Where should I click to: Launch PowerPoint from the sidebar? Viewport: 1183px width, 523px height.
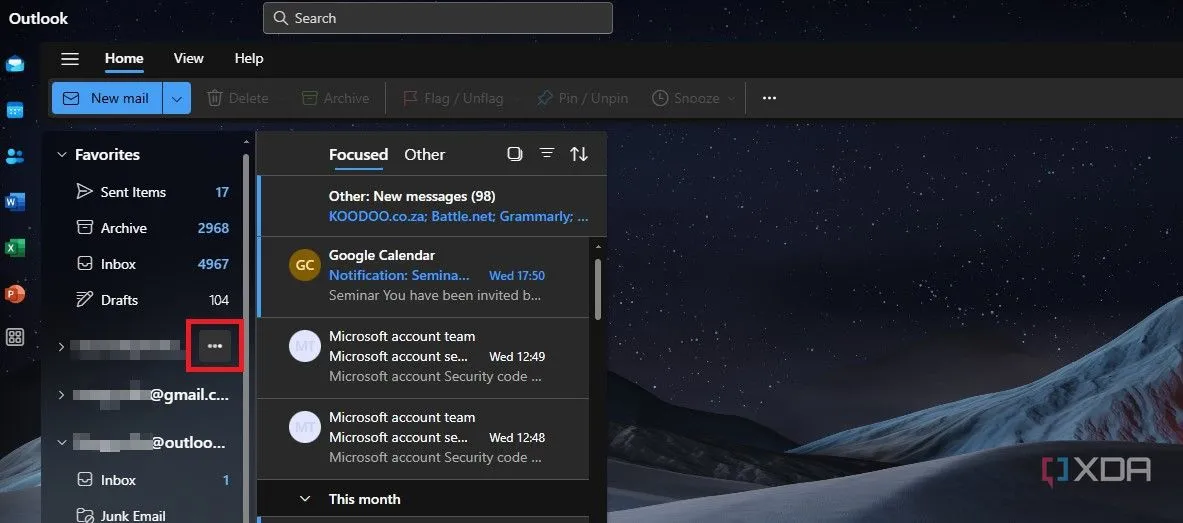tap(15, 293)
